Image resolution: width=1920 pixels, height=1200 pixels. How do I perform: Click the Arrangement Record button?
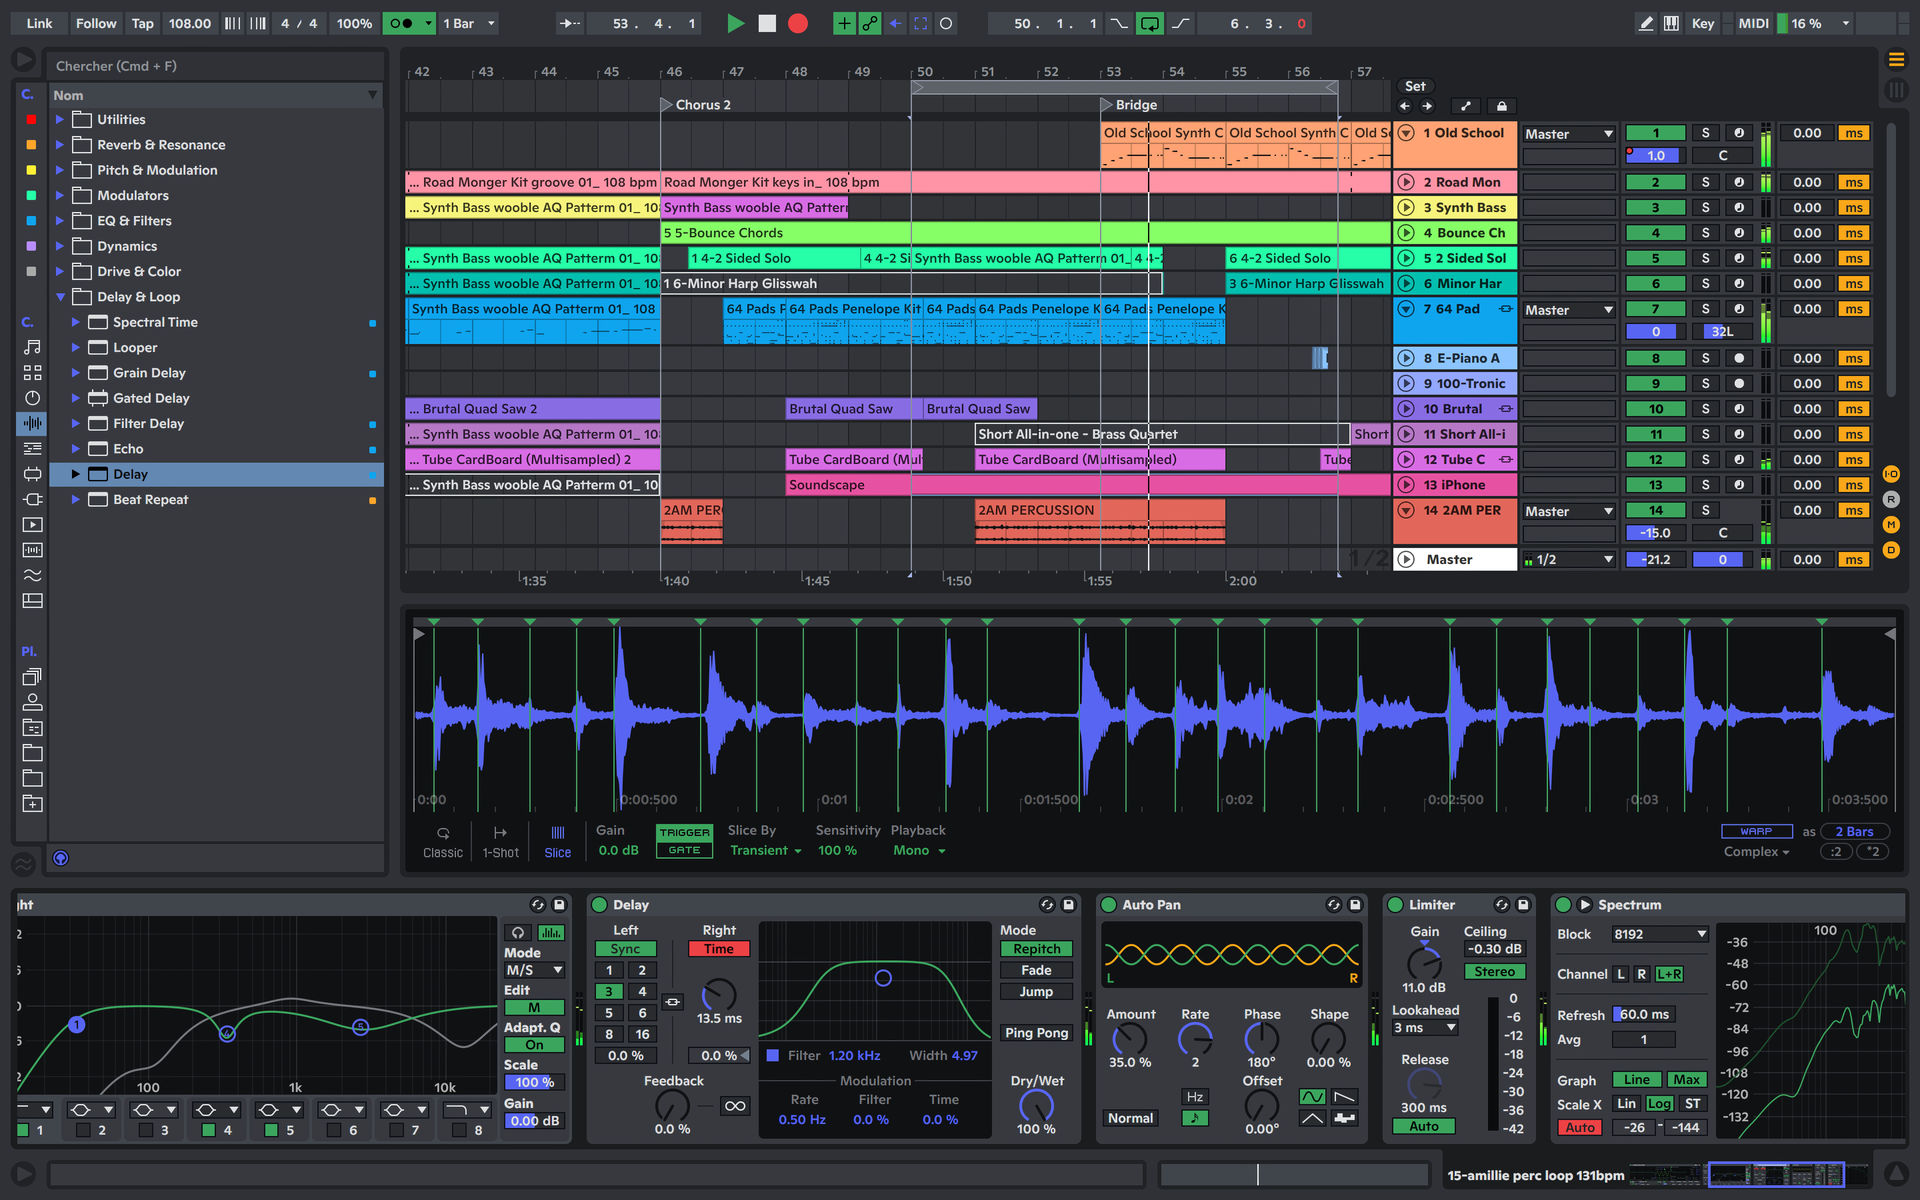[798, 23]
